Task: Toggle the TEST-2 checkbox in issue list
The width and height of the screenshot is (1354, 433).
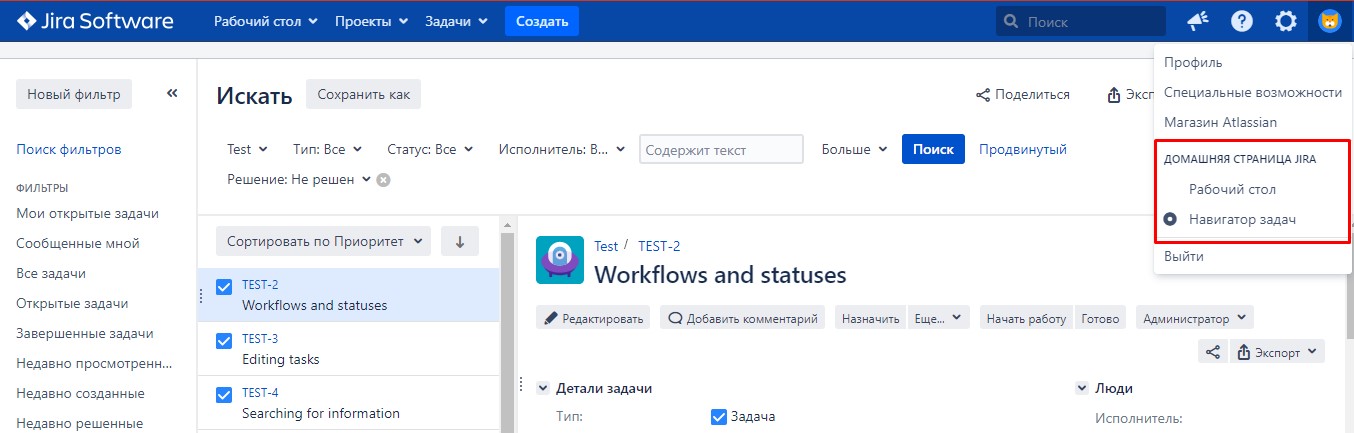Action: coord(225,288)
